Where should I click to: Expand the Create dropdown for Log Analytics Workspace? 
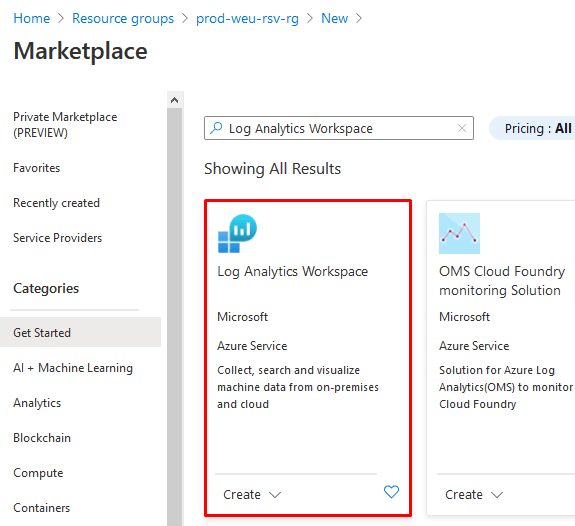click(252, 494)
